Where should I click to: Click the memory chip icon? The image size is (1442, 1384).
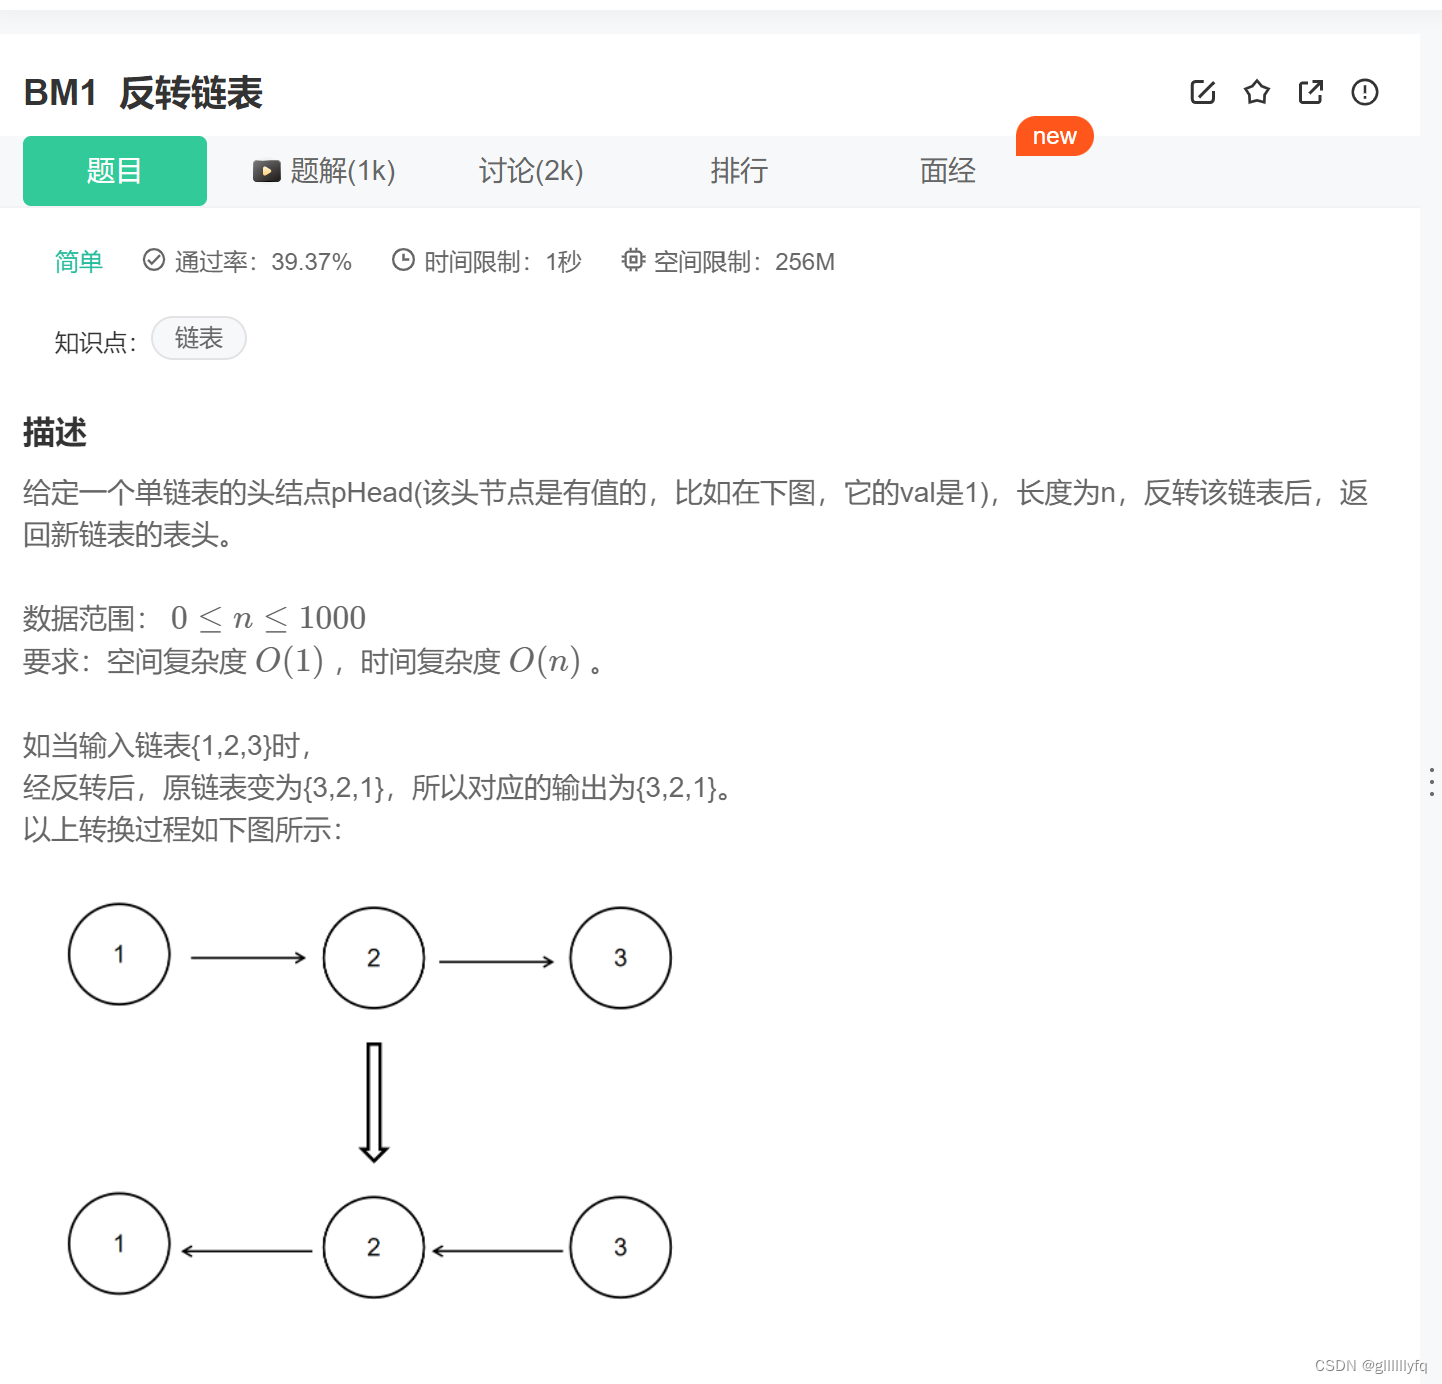click(633, 260)
